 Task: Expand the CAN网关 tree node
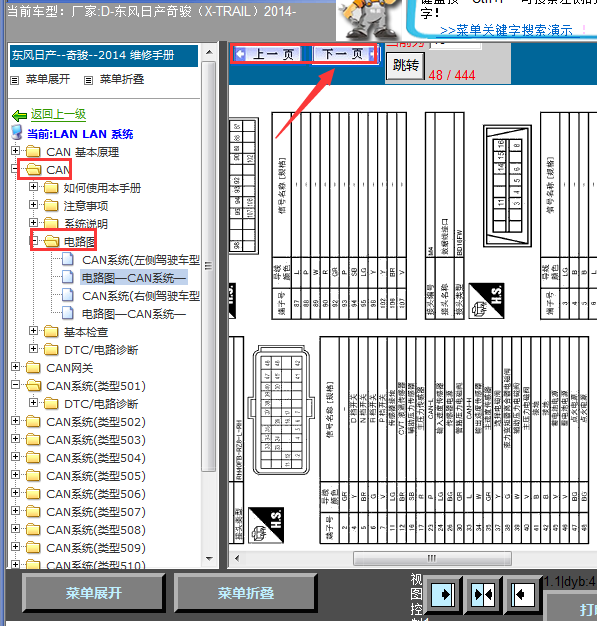tap(15, 366)
